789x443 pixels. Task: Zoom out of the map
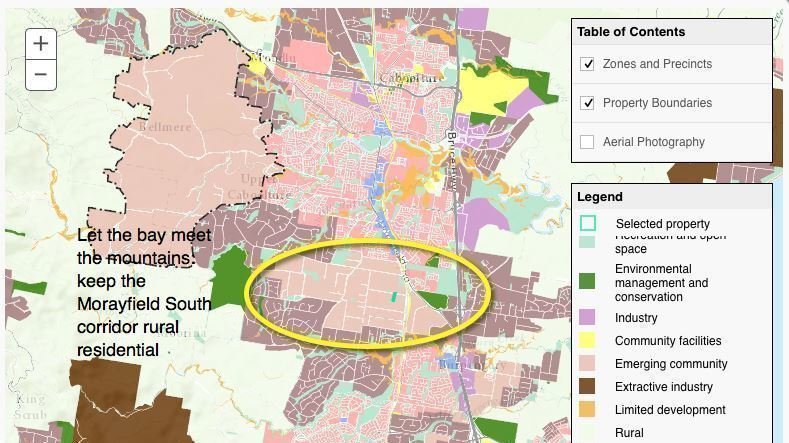(x=40, y=74)
